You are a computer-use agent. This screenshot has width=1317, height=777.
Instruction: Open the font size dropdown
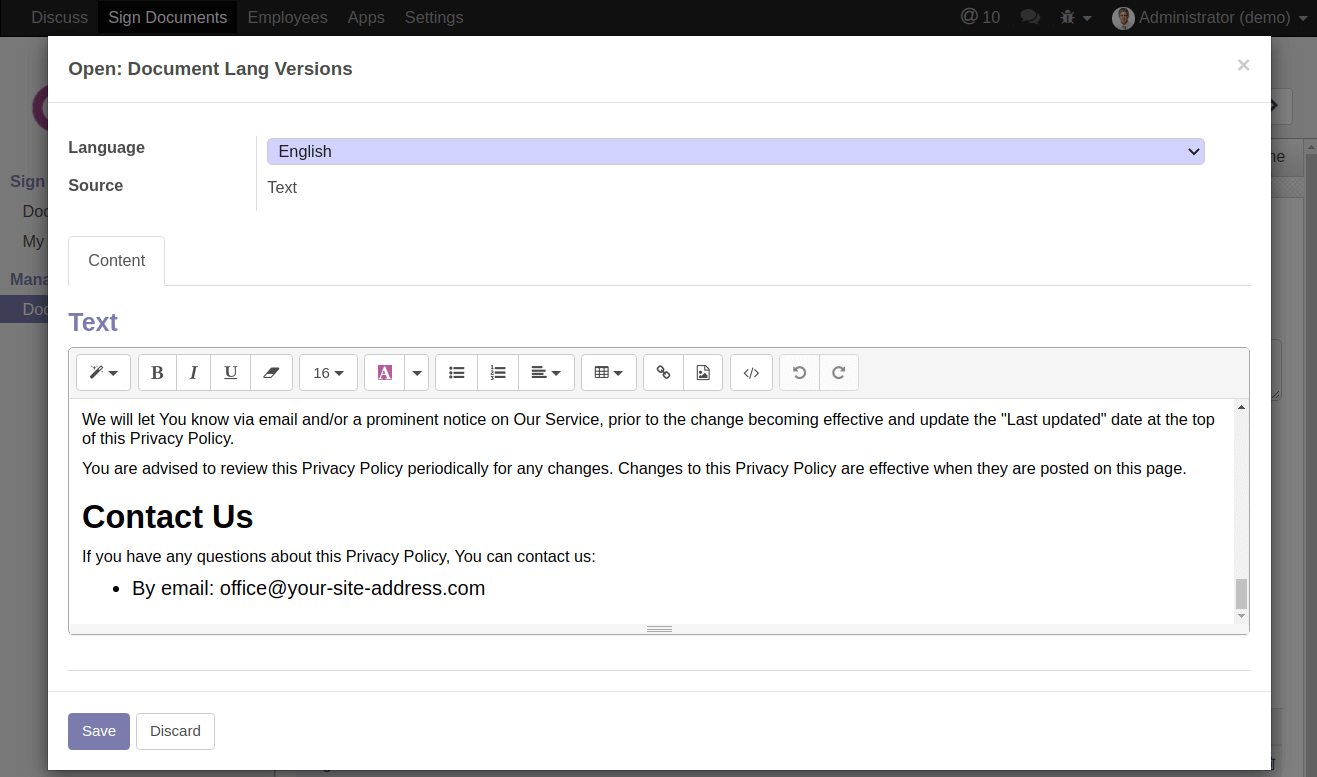(x=328, y=372)
